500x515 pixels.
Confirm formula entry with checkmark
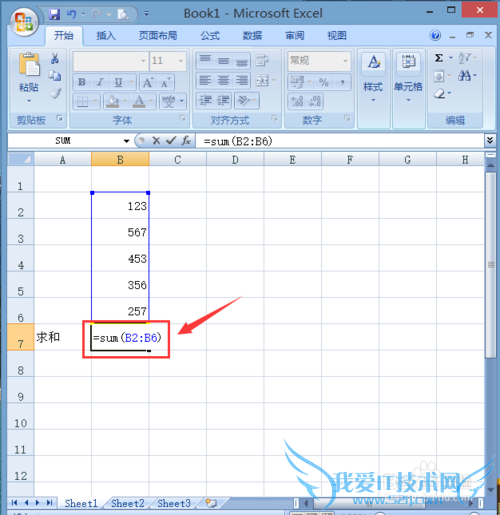(171, 141)
